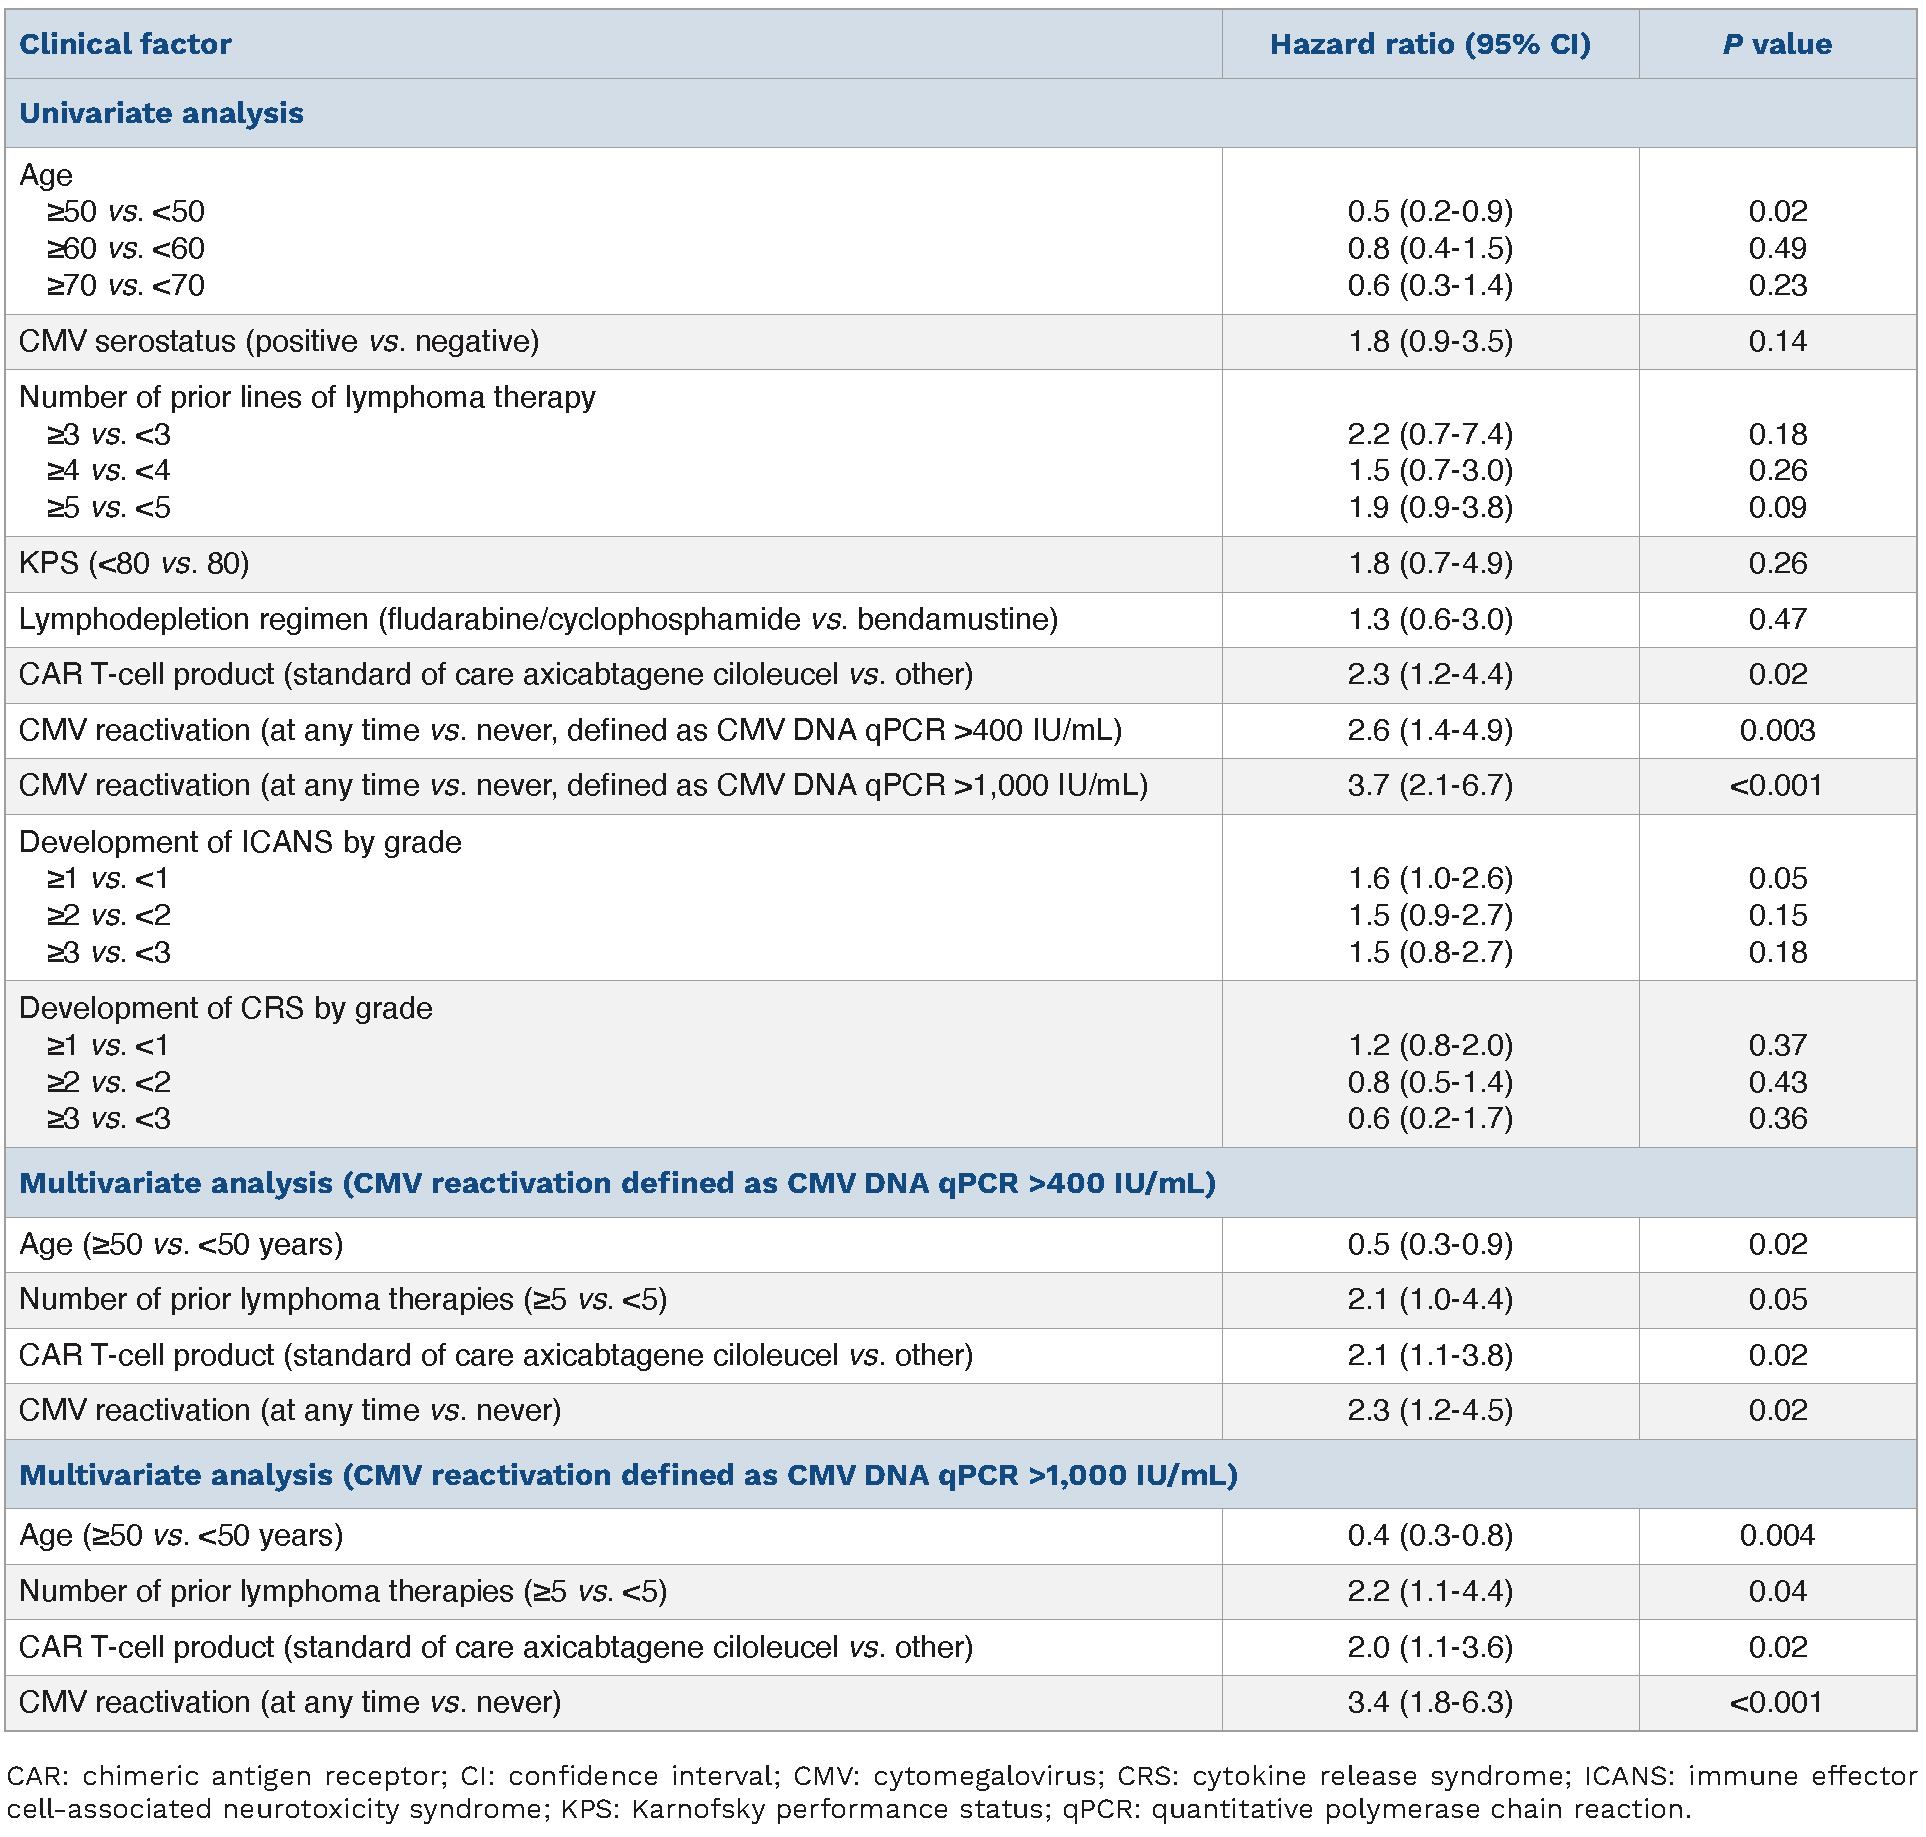Select the ≥70 vs. <70 age row
This screenshot has width=1926, height=1837.
tap(125, 286)
